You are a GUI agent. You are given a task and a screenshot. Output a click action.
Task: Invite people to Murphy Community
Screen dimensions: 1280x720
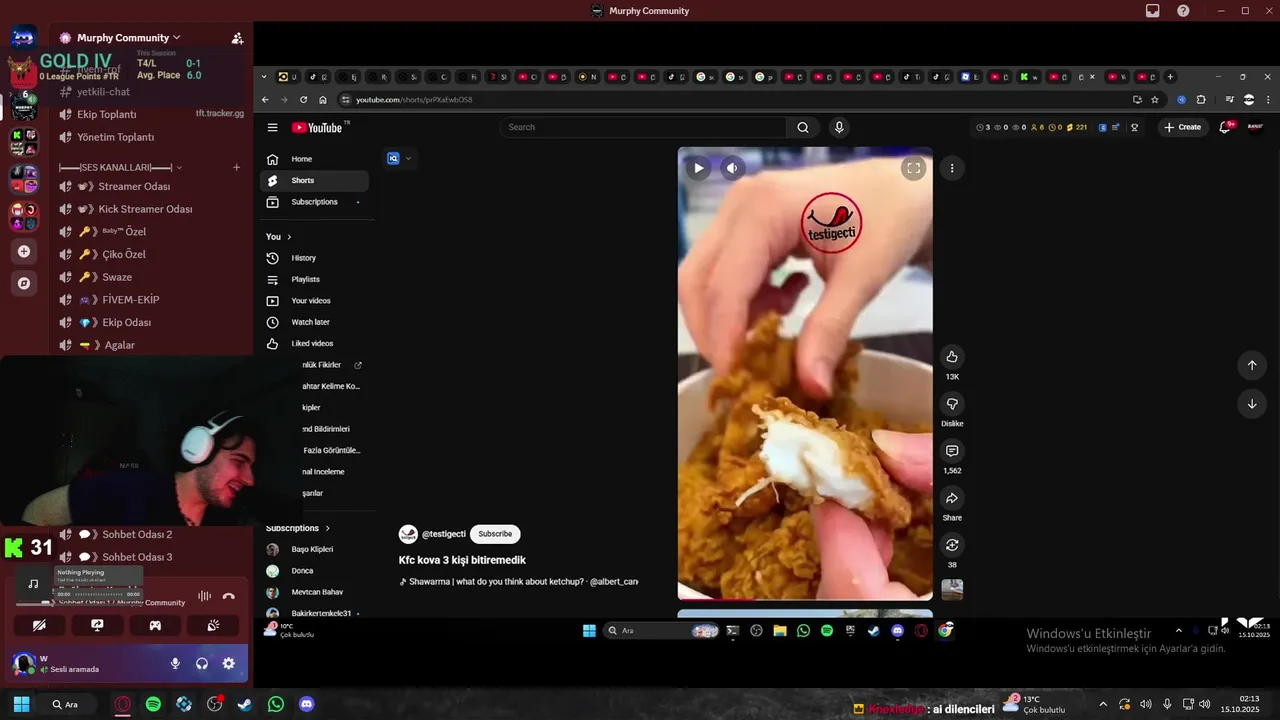[x=237, y=38]
